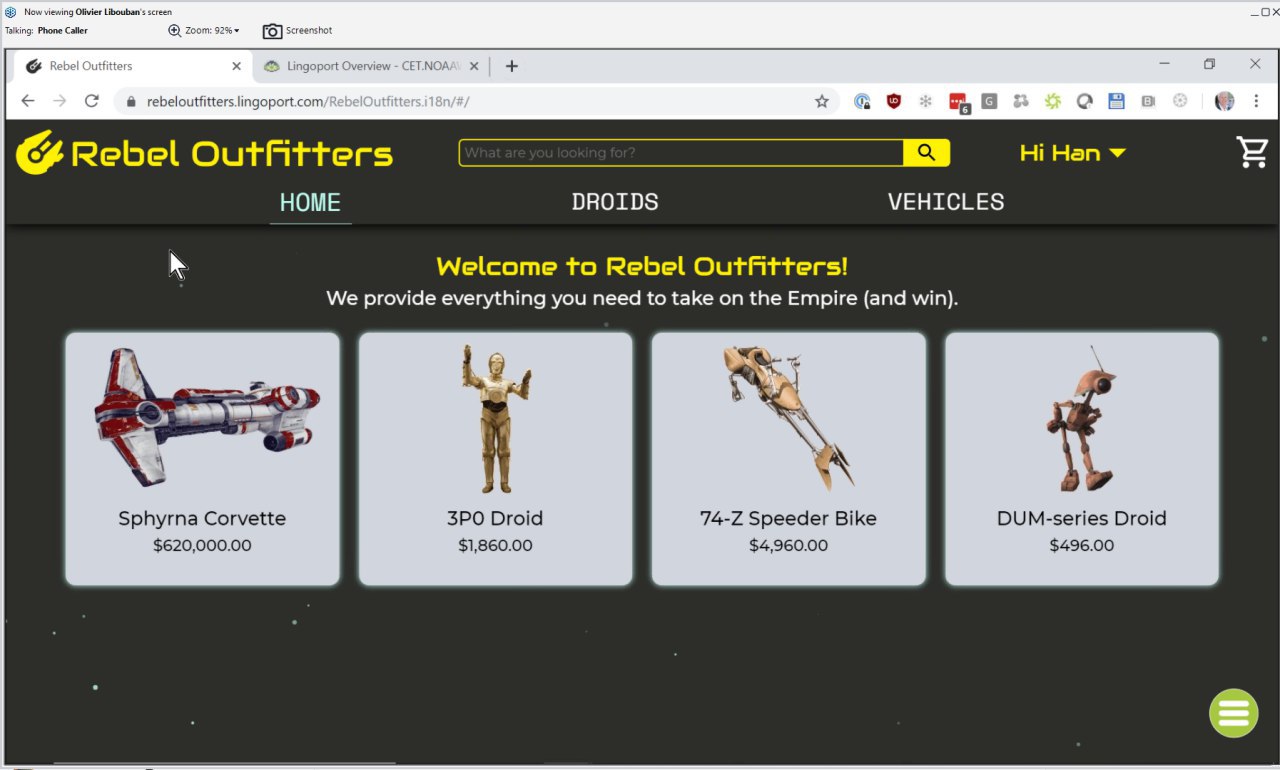Click the blue clock-lock extension icon
Screen dimensions: 1280x770
(862, 101)
